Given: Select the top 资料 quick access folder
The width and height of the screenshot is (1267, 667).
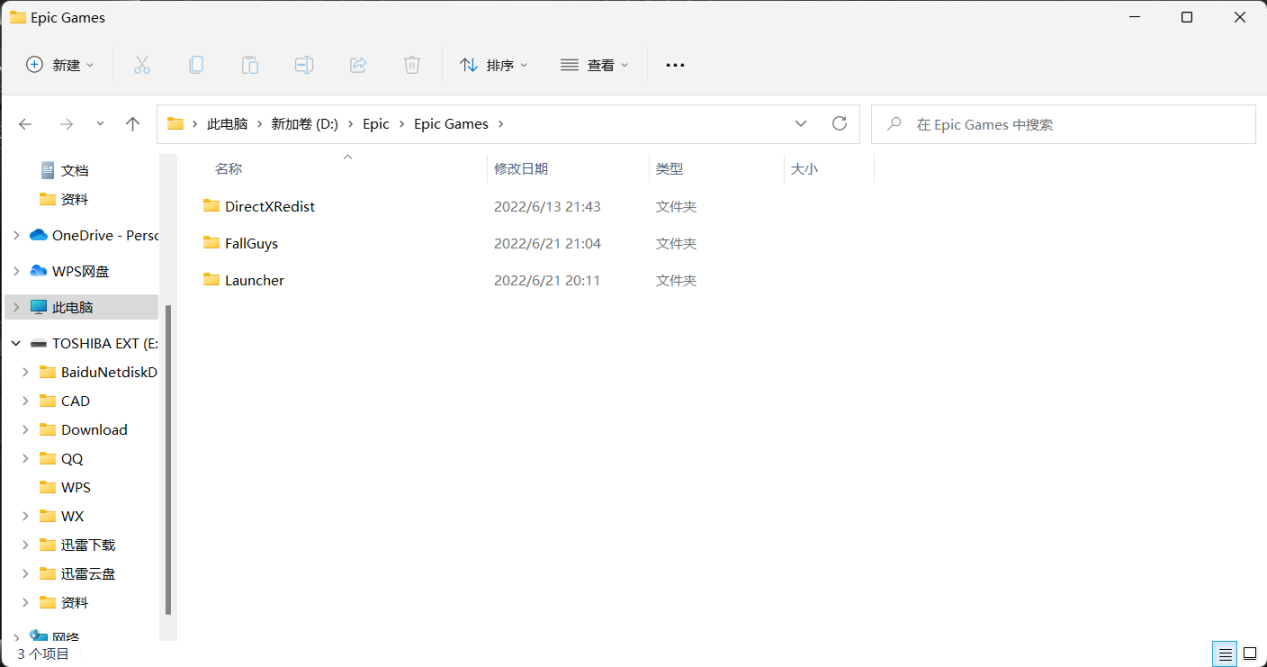Looking at the screenshot, I should (x=75, y=199).
